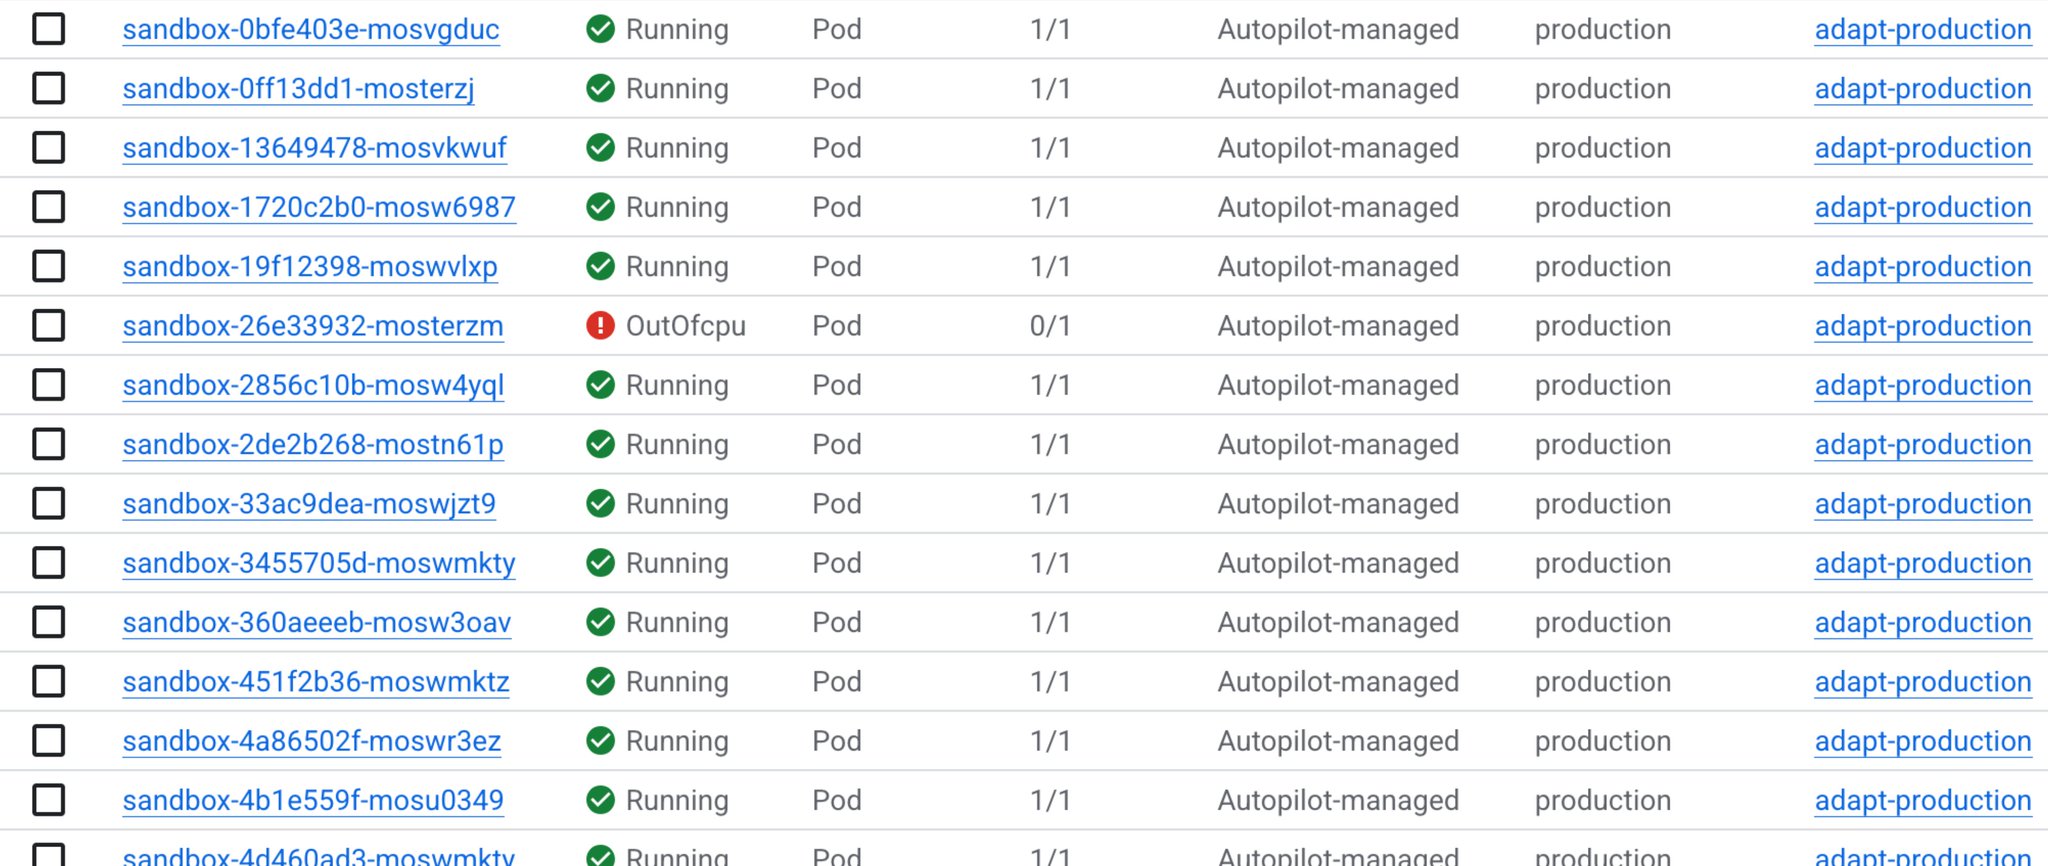Open pod sandbox-360aeeeb-mosw3oav
Viewport: 2048px width, 866px height.
pos(317,623)
